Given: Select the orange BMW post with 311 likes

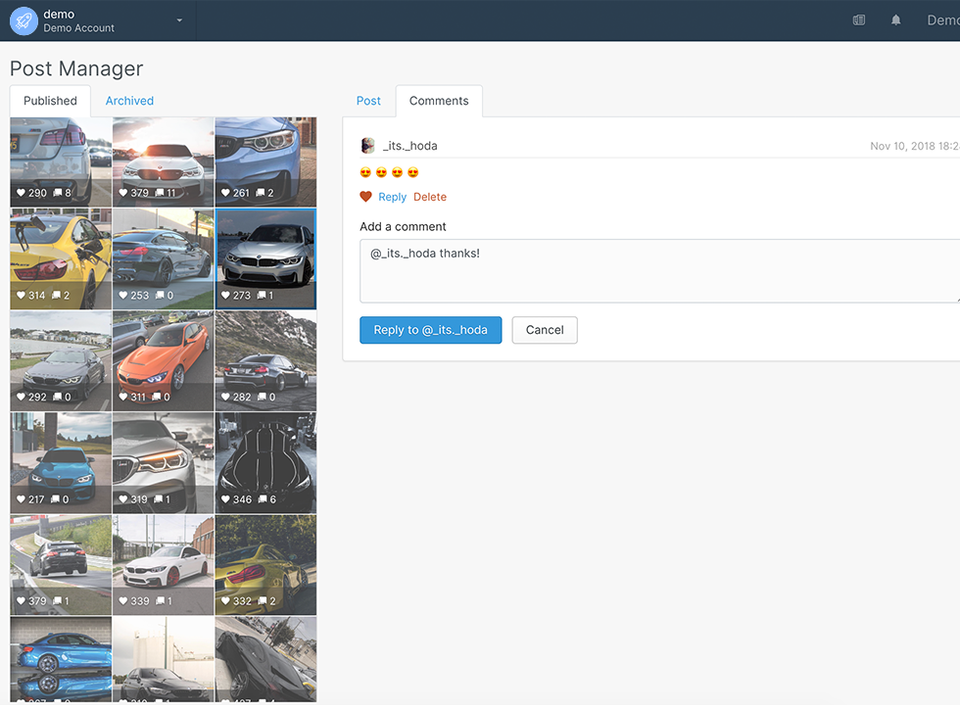Looking at the screenshot, I should point(163,360).
